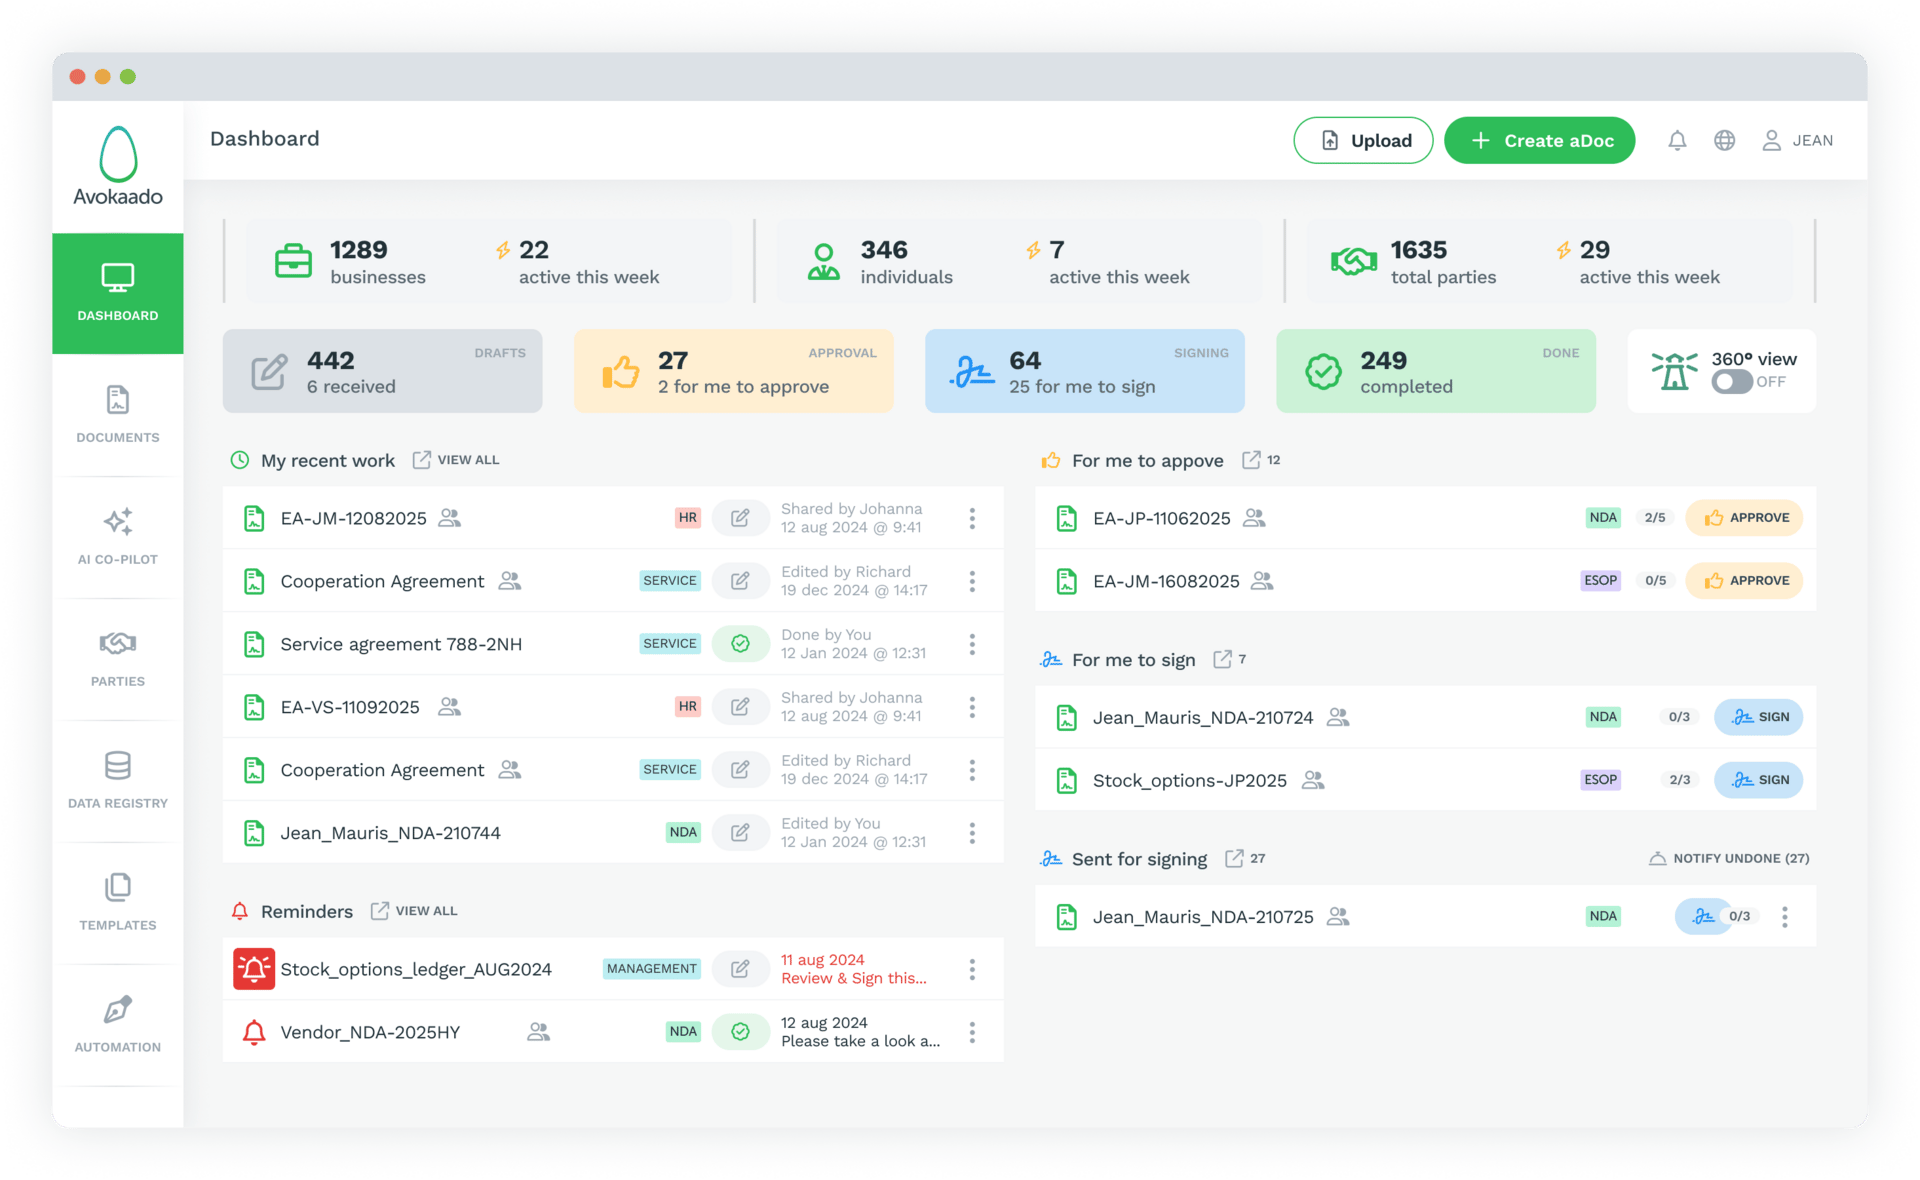
Task: Open the Data Registry sidebar icon
Action: (118, 780)
